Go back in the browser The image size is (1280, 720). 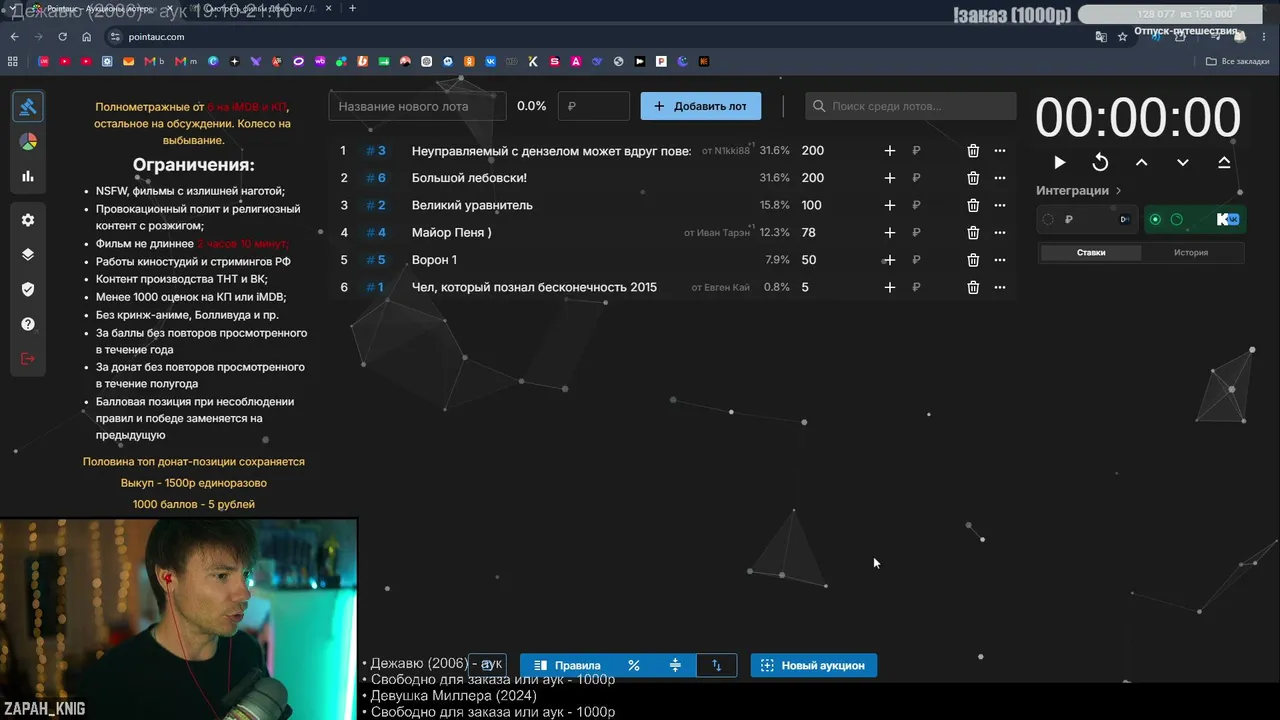14,37
